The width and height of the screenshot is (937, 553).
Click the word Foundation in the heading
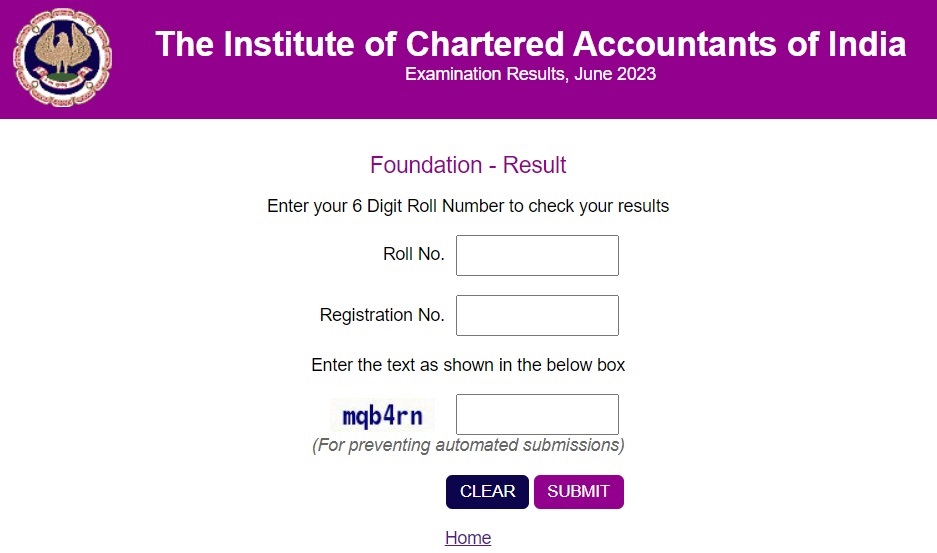(426, 165)
